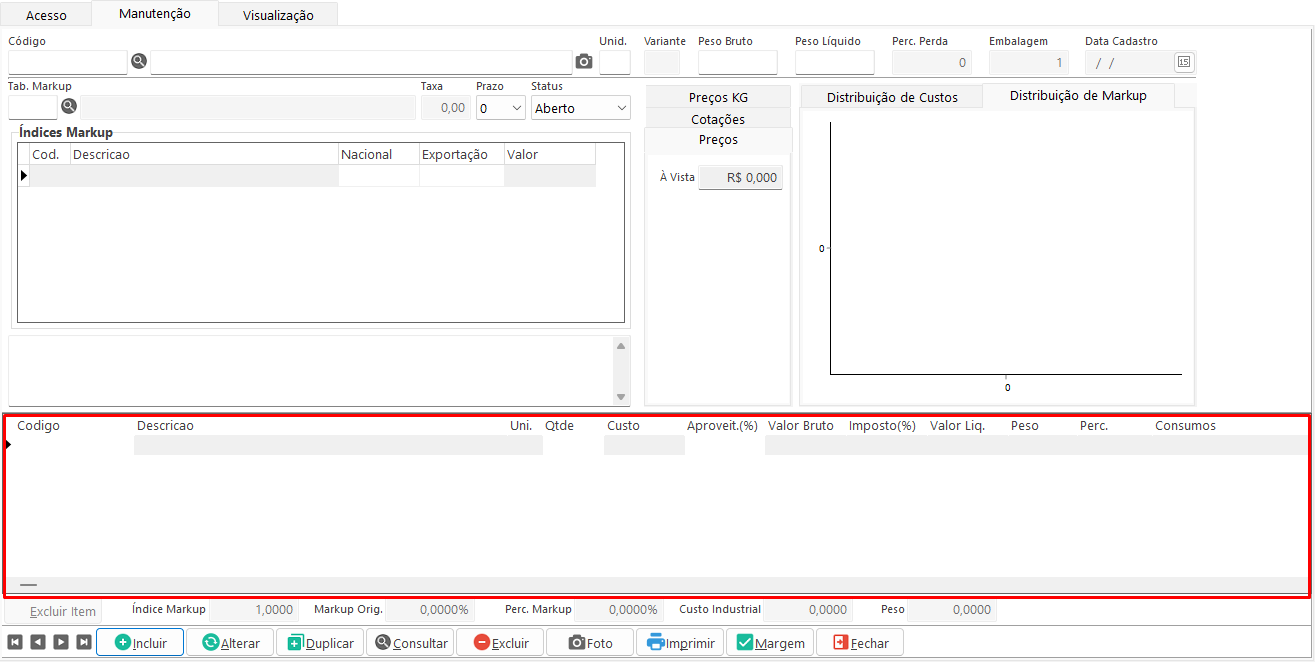Click the Peso Bruto input field

point(737,62)
